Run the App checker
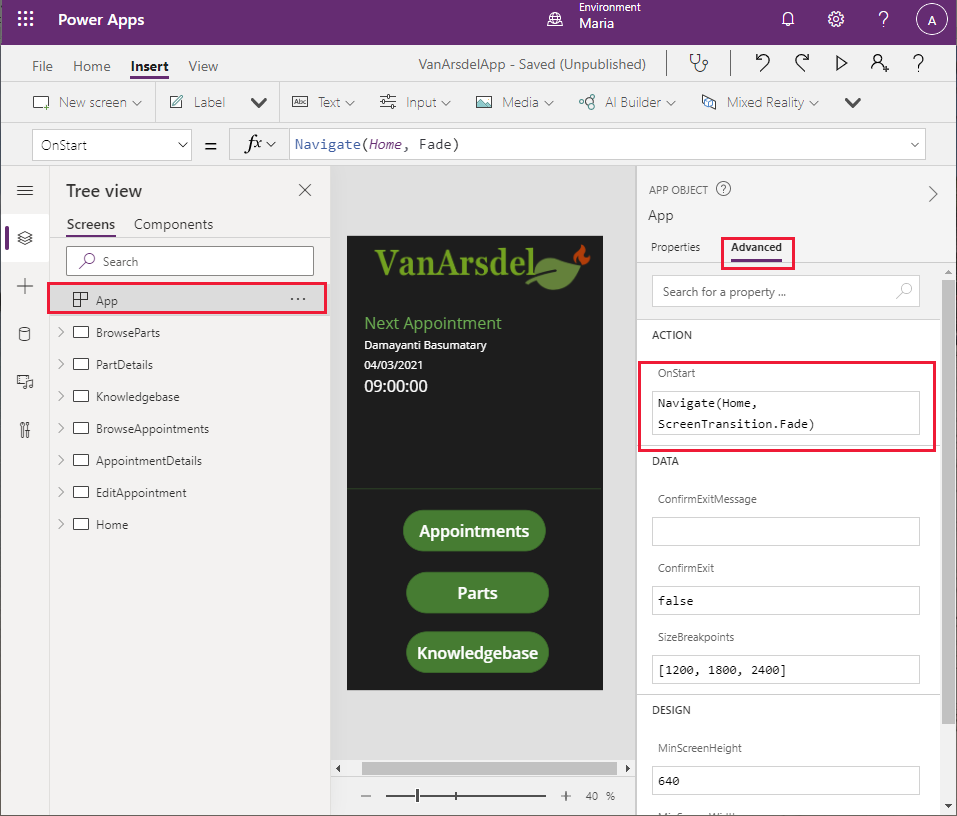Screen dimensions: 957x816 [699, 63]
